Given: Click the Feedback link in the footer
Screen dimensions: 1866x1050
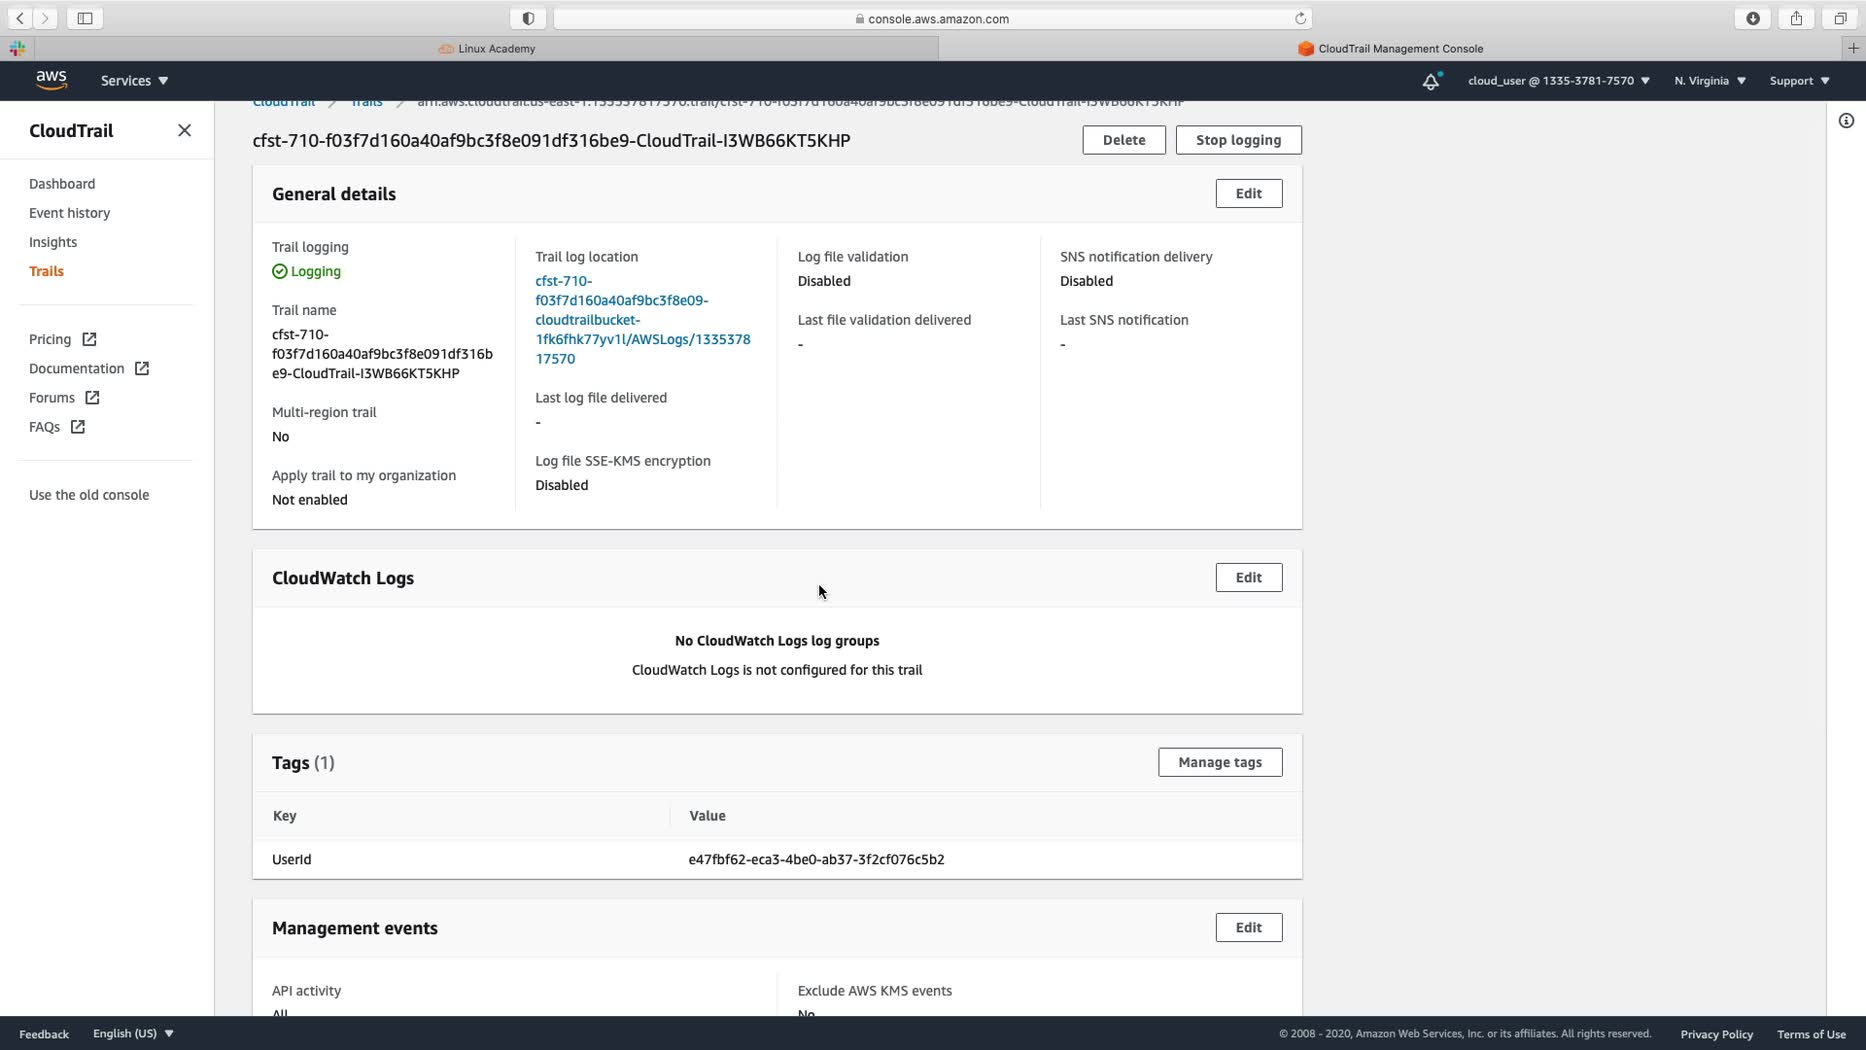Looking at the screenshot, I should coord(44,1034).
